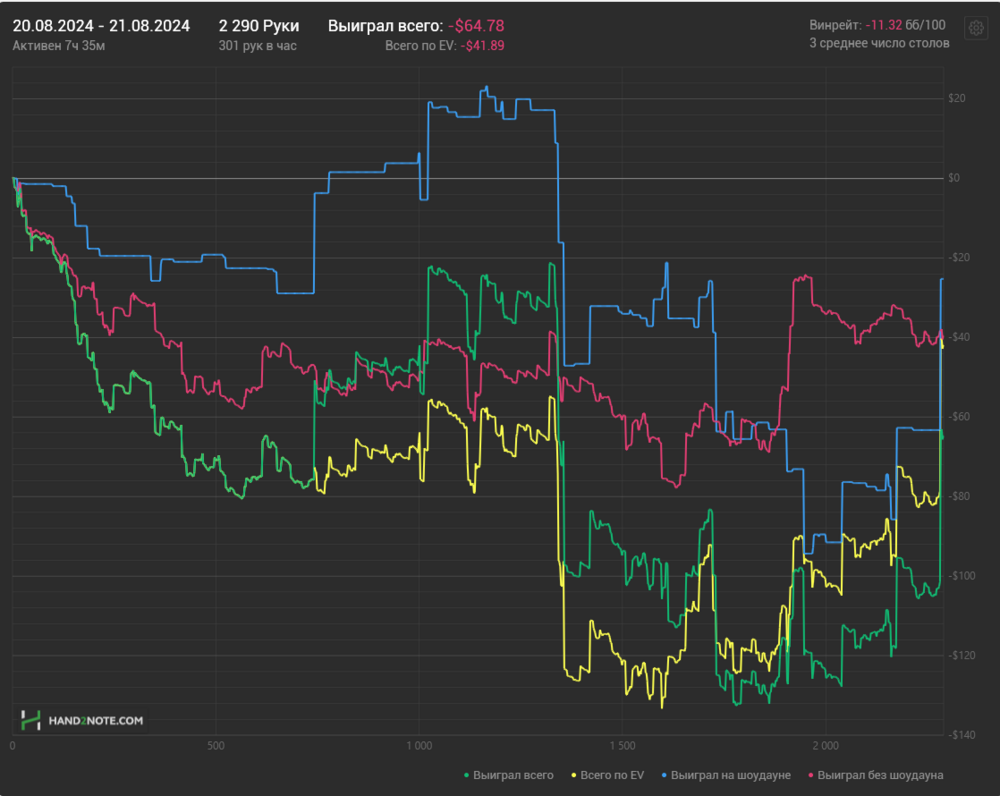Click the -$120 y-axis label

click(962, 656)
